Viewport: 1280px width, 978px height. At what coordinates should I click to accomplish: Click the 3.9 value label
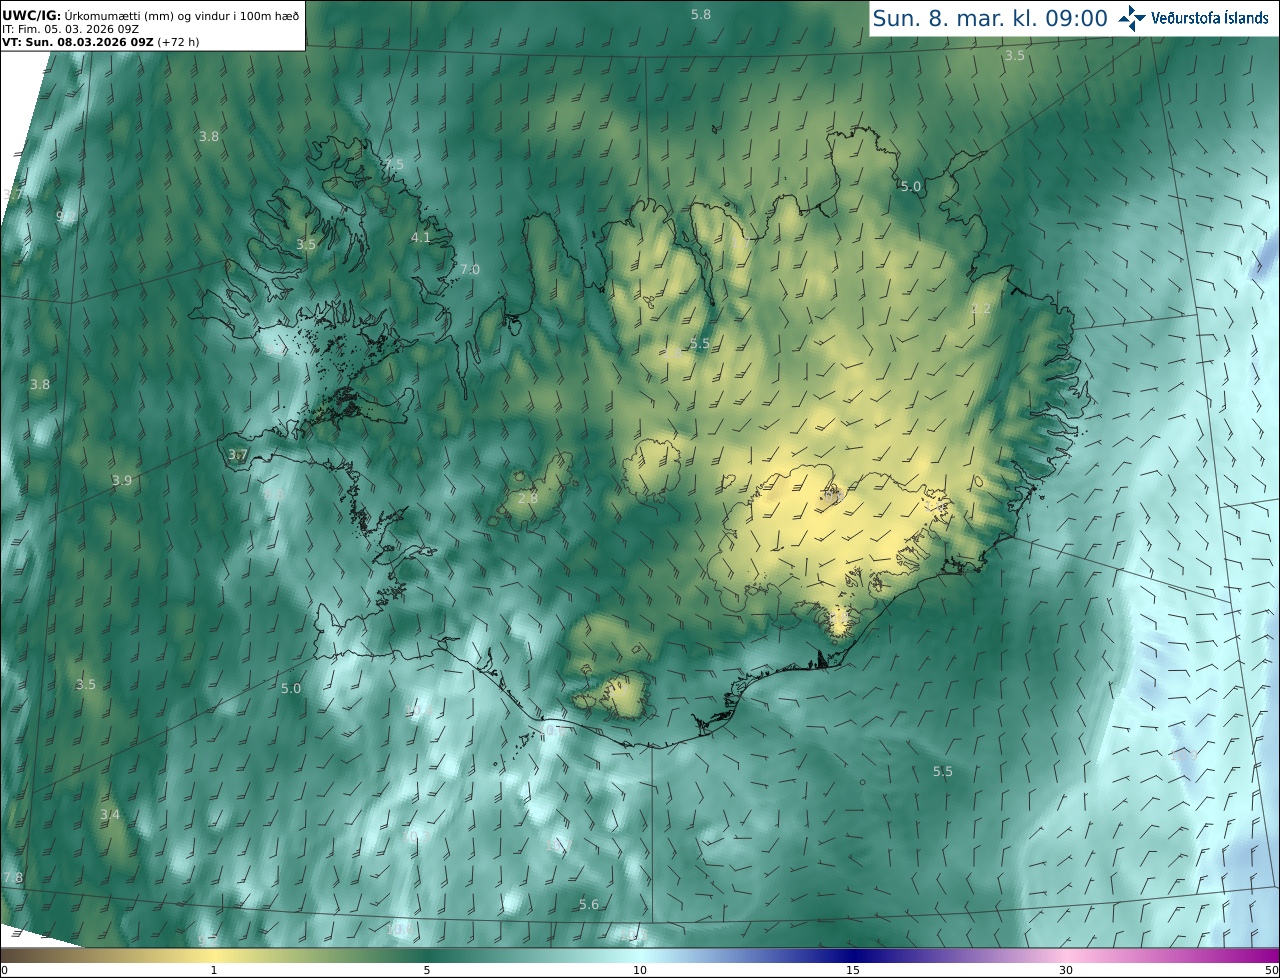click(x=121, y=480)
